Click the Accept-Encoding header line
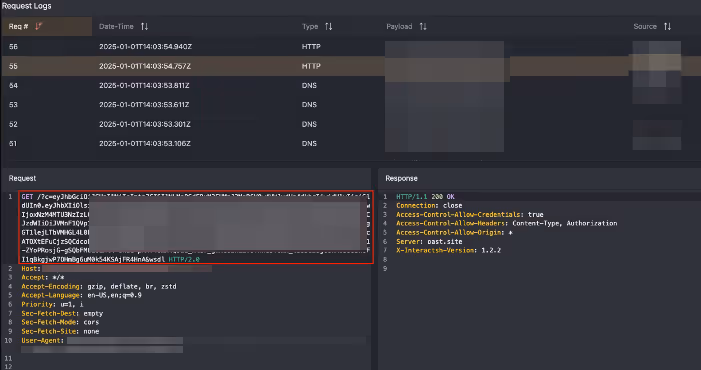Screen dimensions: 701x370 point(99,286)
